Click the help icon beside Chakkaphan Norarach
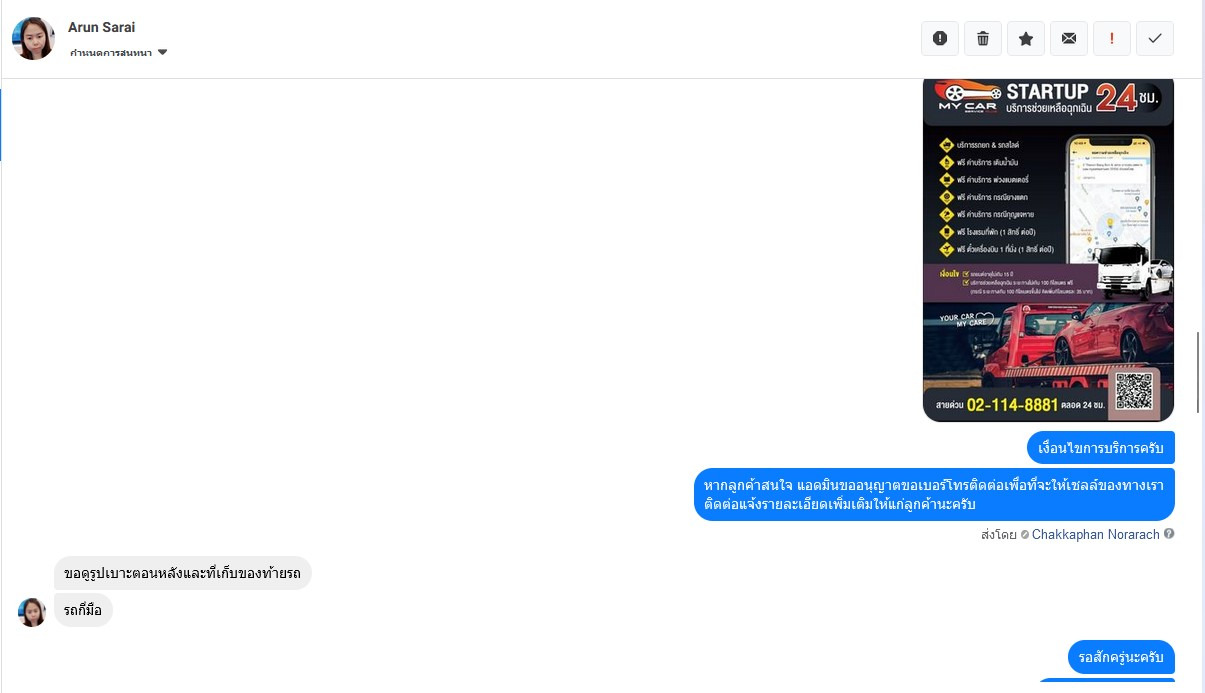 (1169, 534)
